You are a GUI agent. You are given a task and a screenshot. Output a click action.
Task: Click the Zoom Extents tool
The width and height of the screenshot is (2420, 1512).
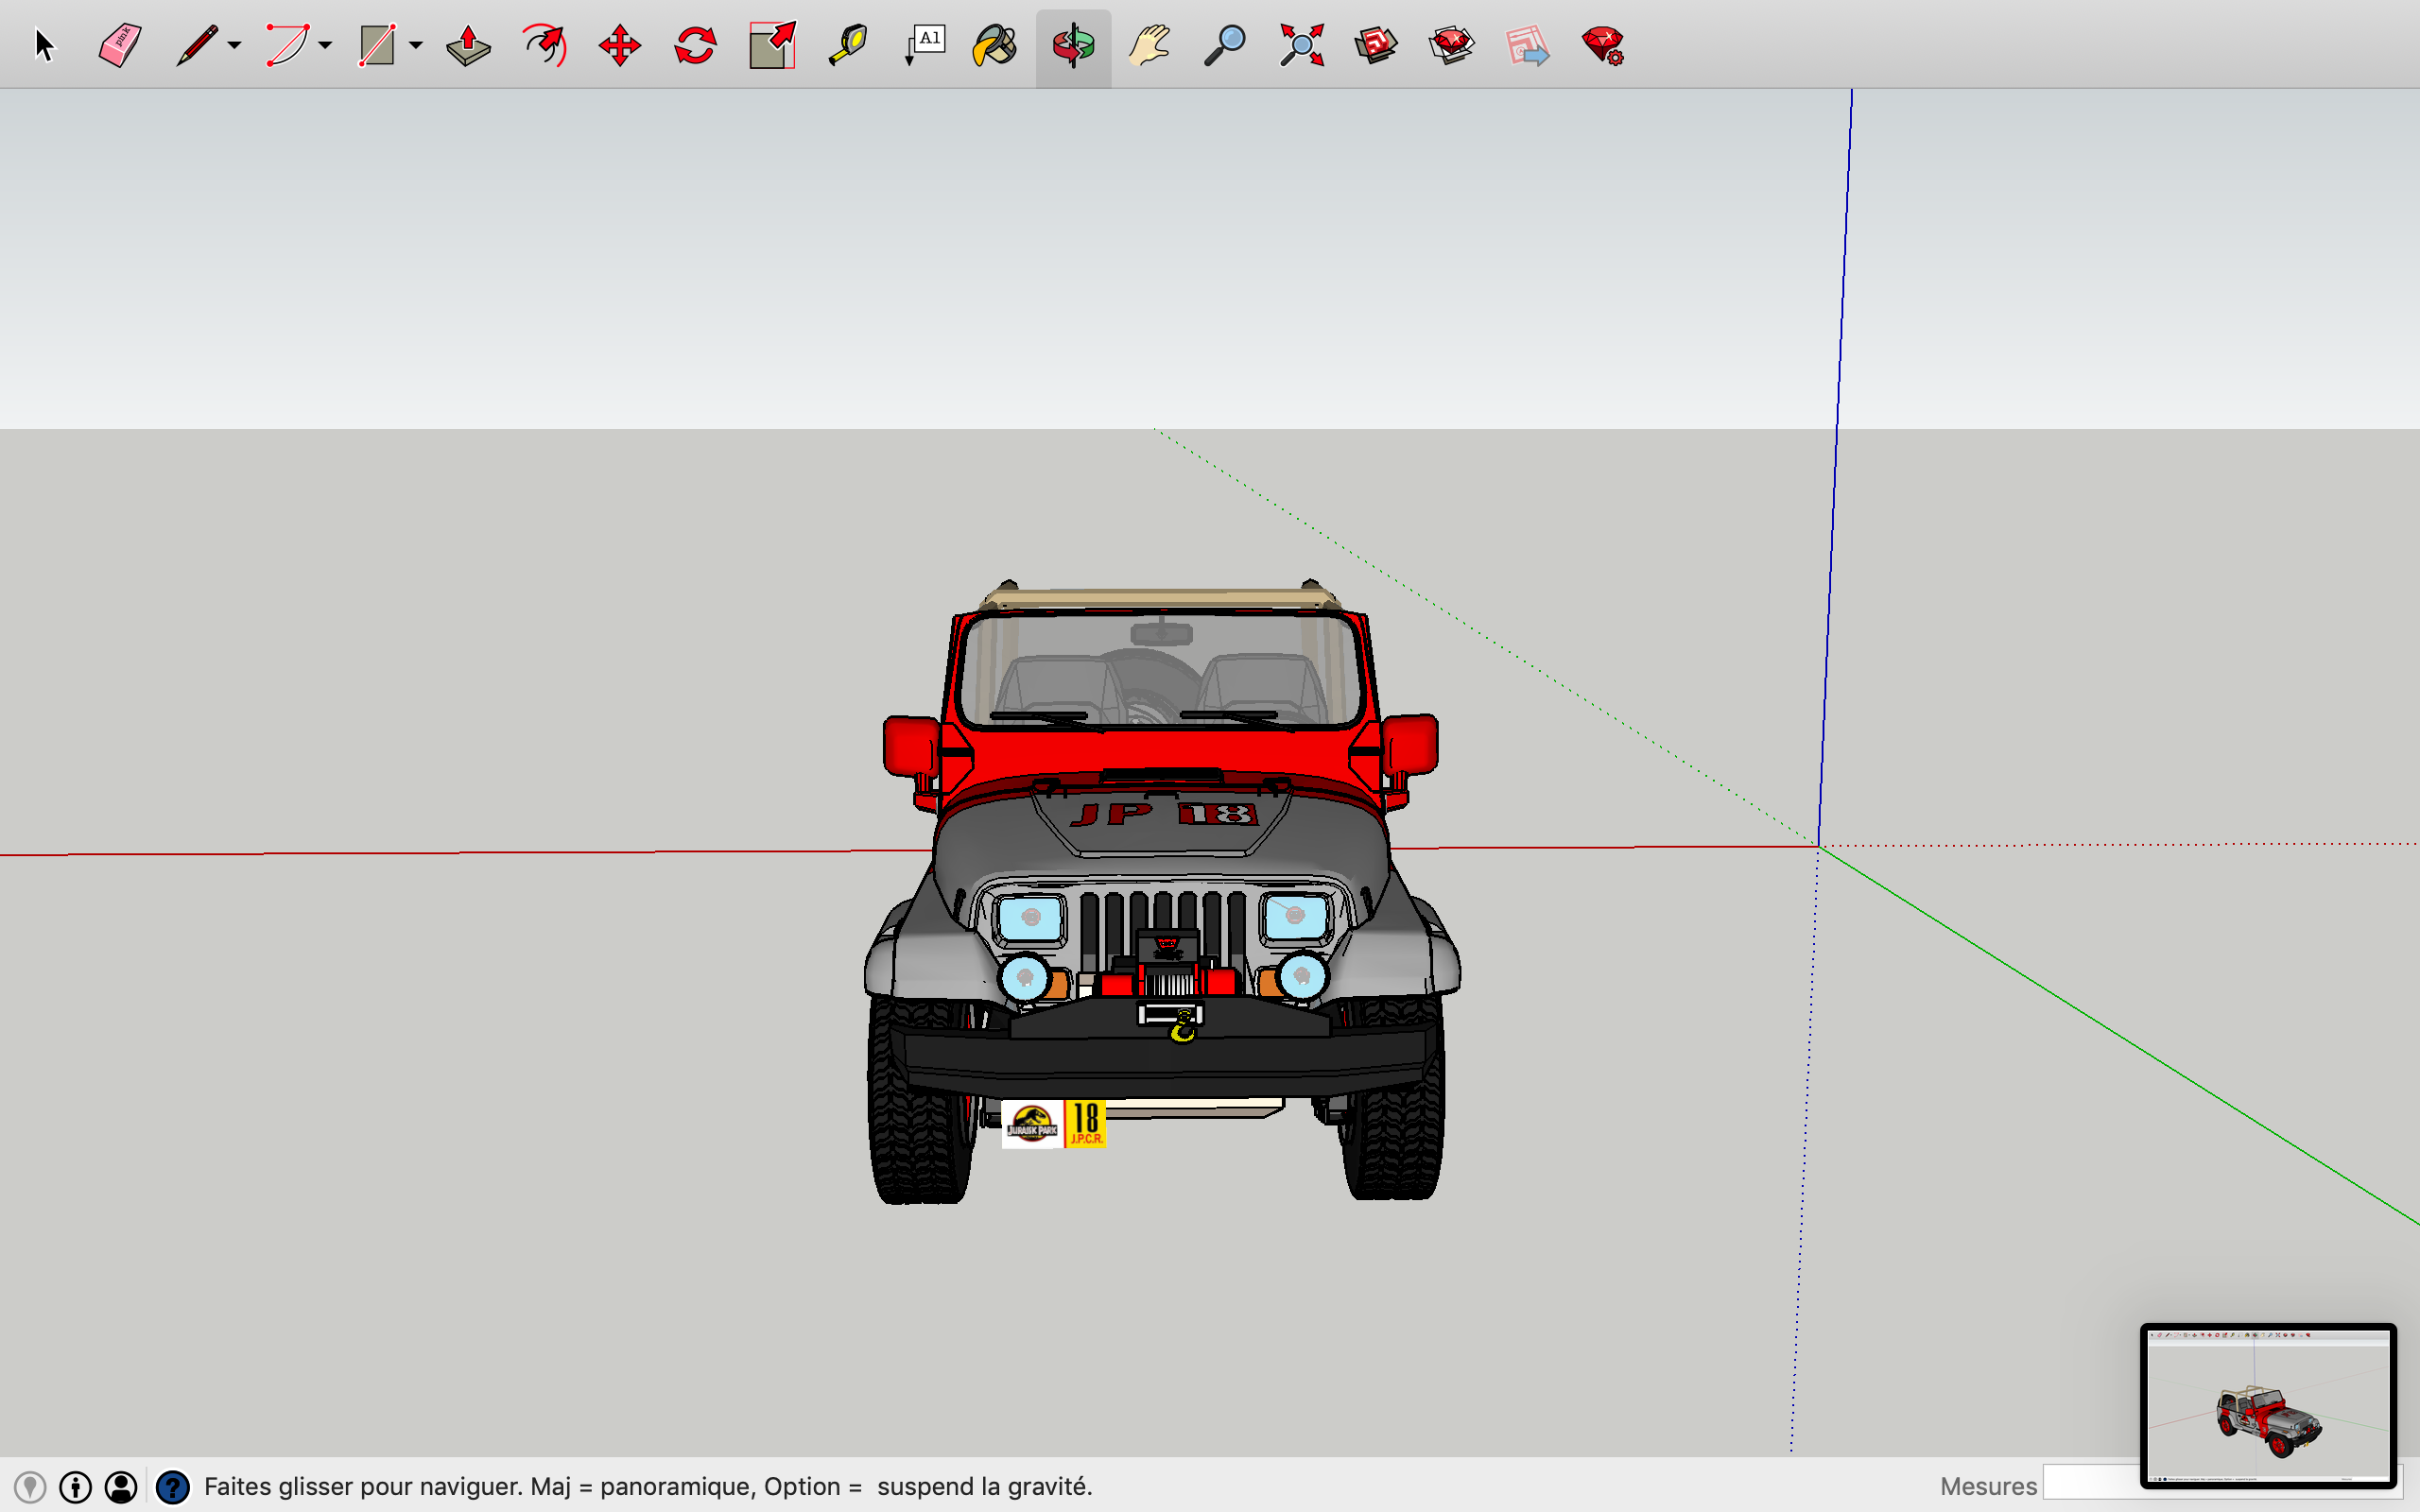coord(1301,46)
